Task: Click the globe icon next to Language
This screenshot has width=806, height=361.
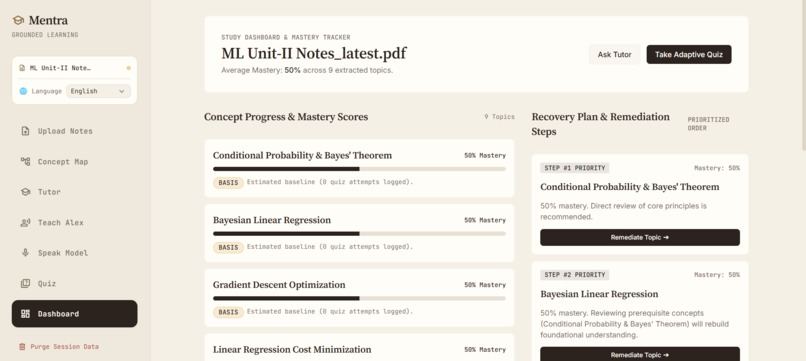Action: [23, 91]
